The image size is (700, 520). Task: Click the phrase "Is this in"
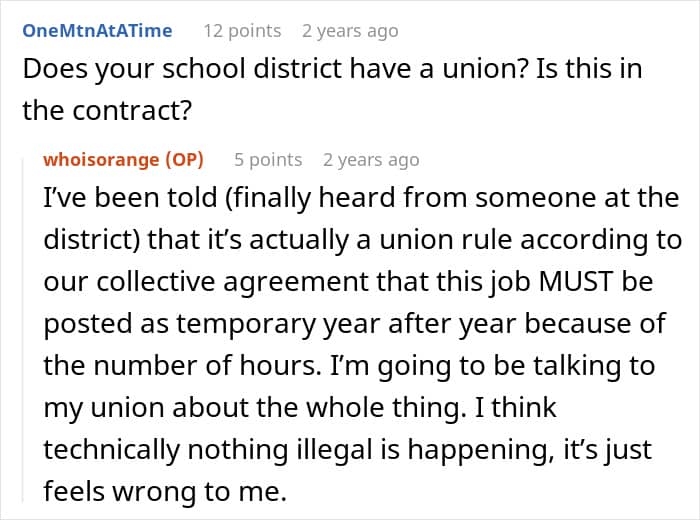click(588, 69)
